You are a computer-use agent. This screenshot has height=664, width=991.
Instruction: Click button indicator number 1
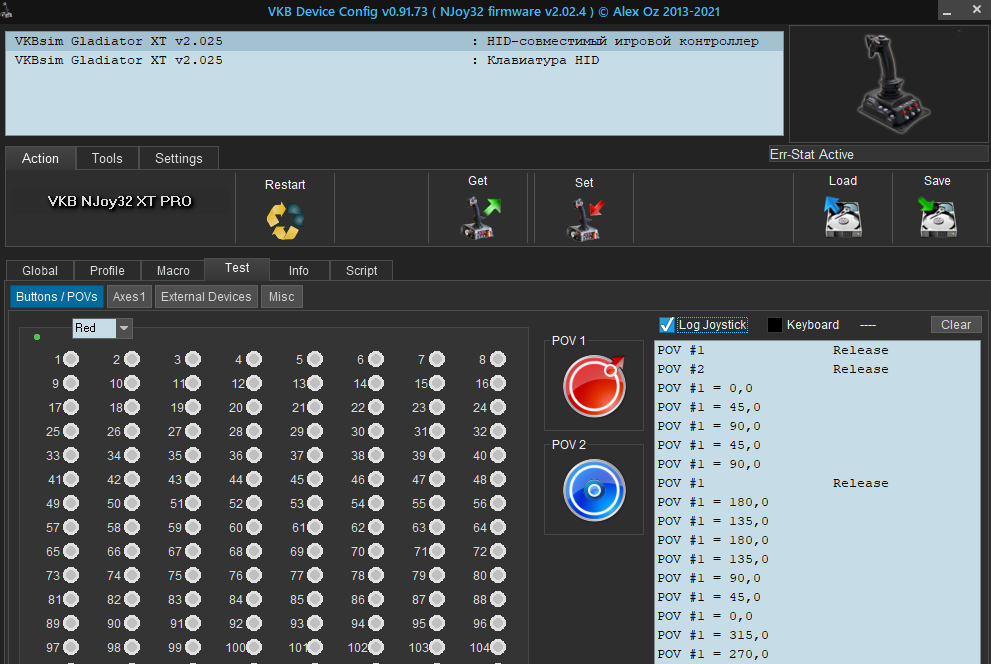pos(71,359)
